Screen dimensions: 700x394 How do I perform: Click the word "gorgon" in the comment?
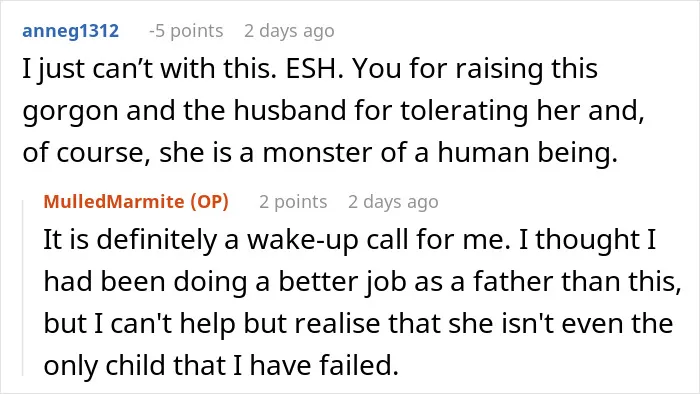70,112
